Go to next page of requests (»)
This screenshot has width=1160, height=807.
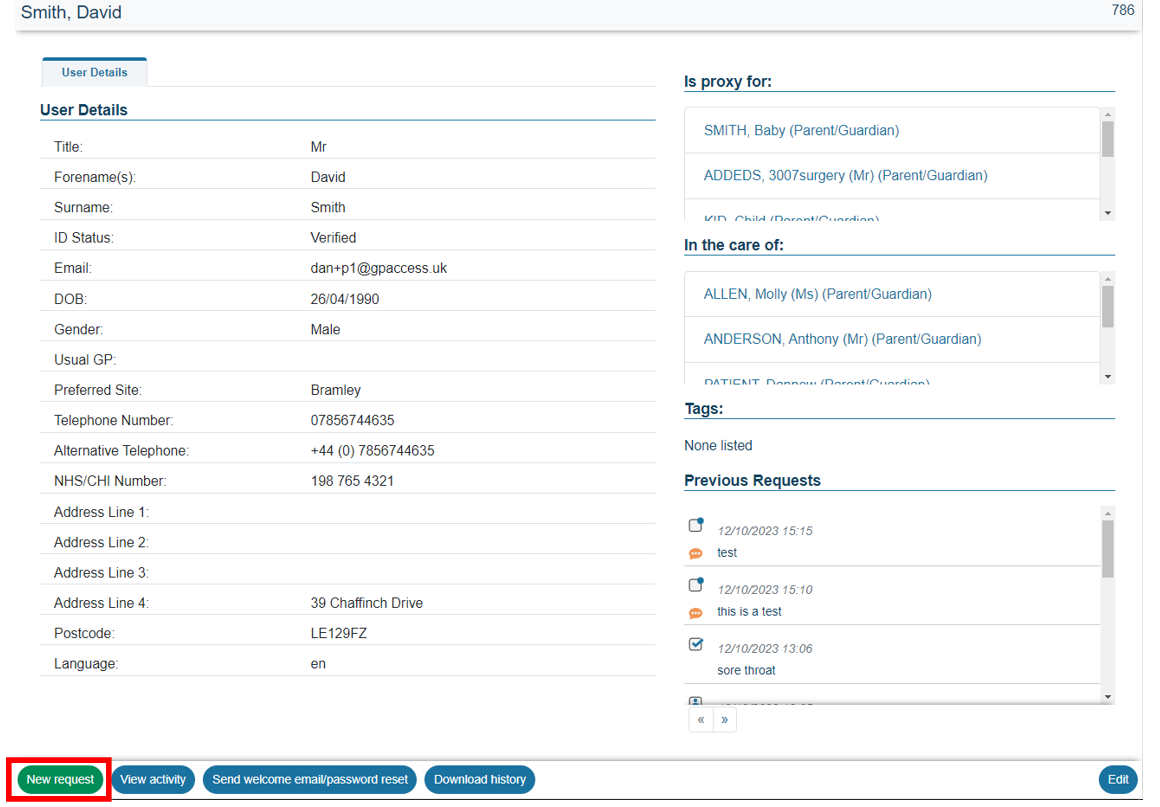725,720
